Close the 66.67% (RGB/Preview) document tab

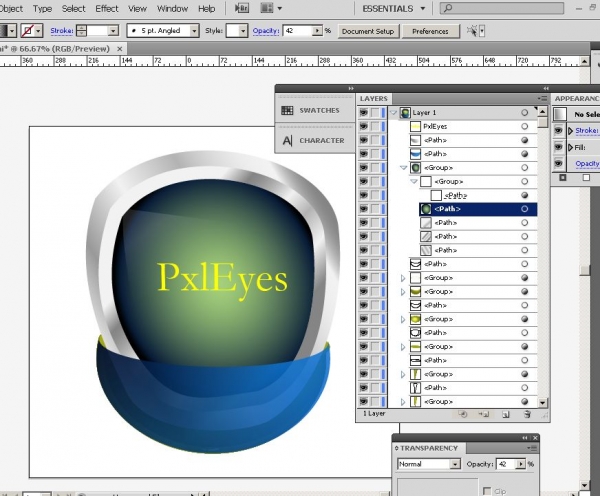click(x=120, y=49)
